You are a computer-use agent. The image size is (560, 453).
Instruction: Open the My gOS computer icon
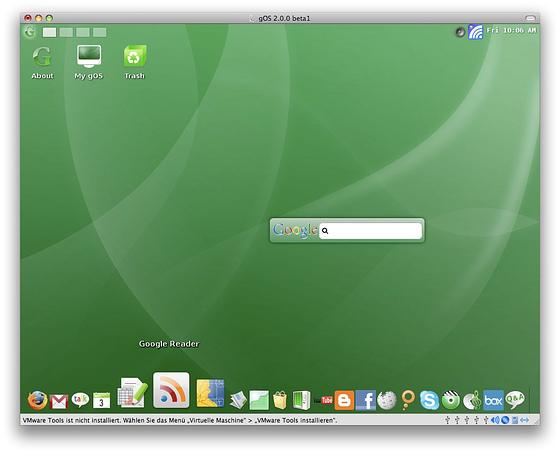coord(89,63)
